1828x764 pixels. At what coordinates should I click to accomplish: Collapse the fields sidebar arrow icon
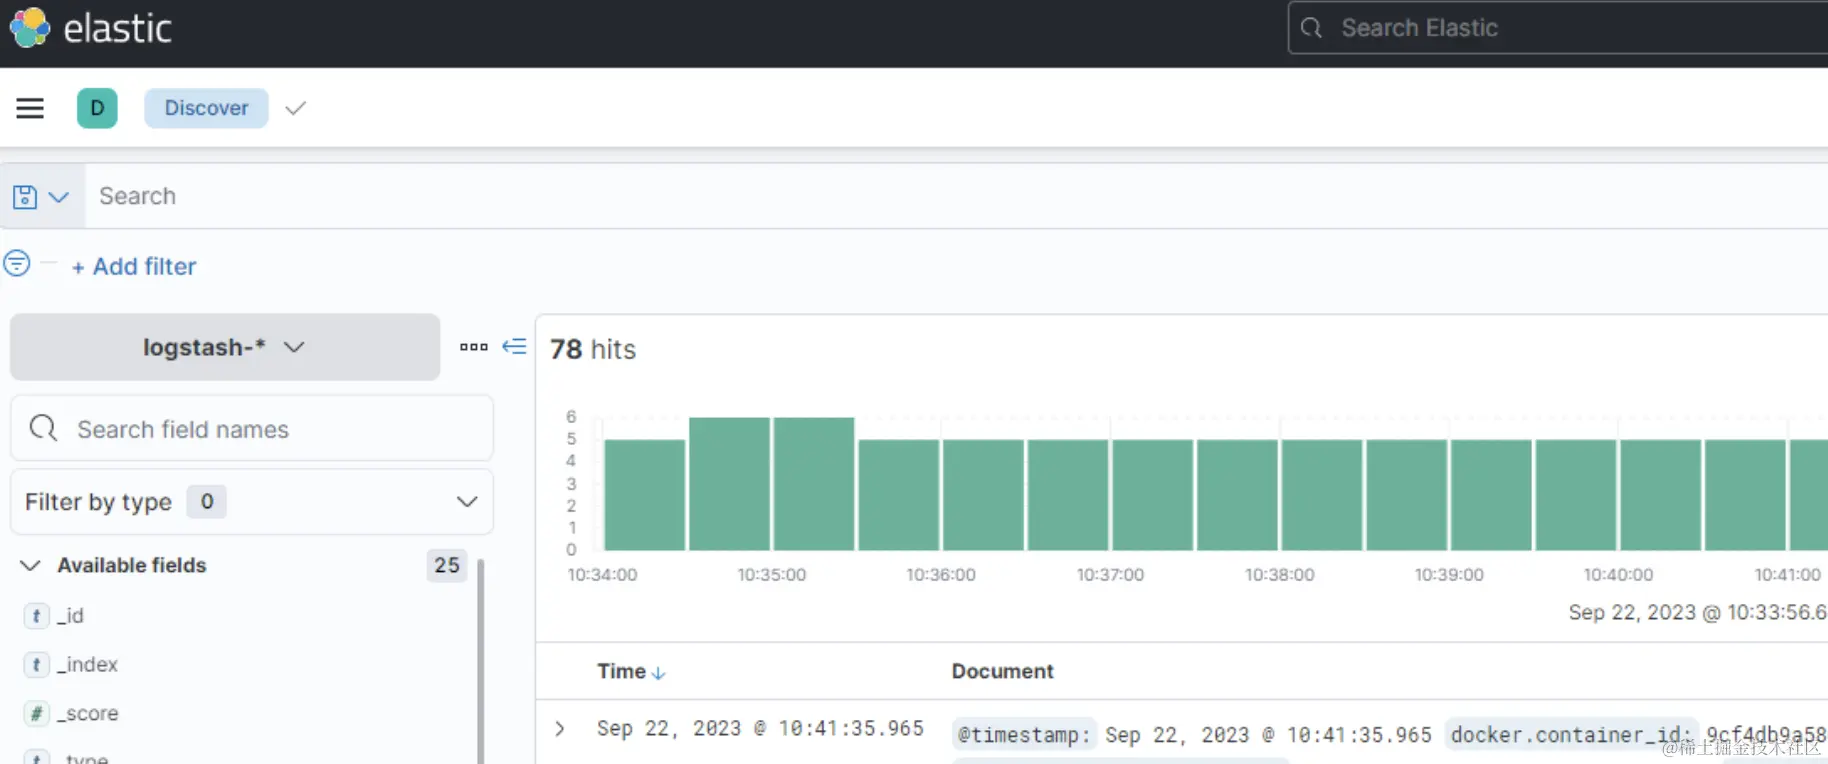[x=514, y=346]
